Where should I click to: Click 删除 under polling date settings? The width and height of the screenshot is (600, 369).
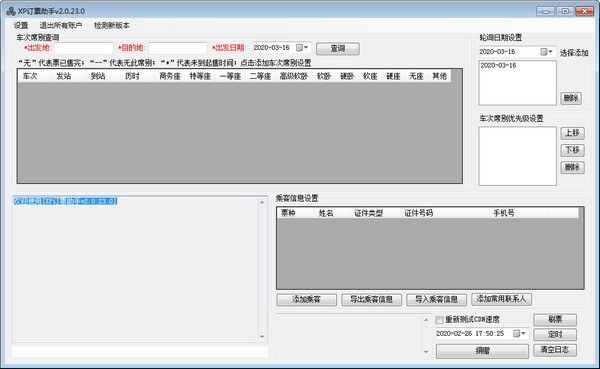pos(571,98)
